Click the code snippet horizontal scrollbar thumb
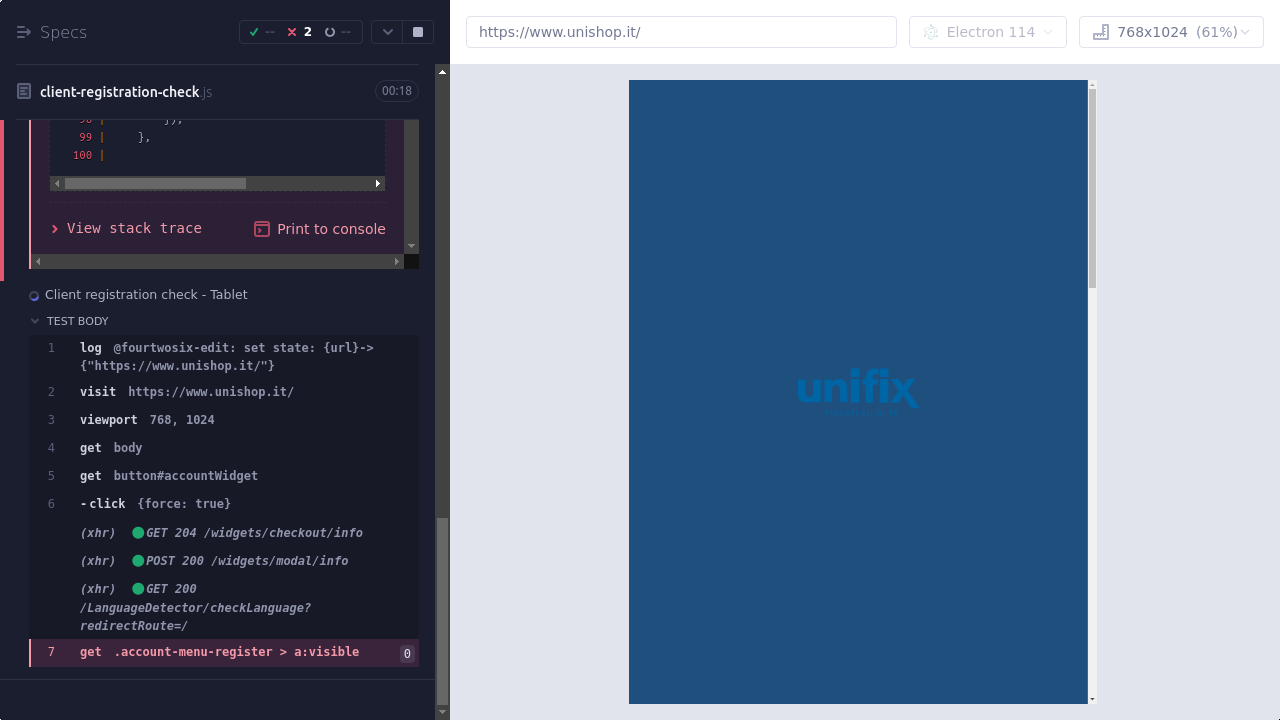 click(155, 184)
